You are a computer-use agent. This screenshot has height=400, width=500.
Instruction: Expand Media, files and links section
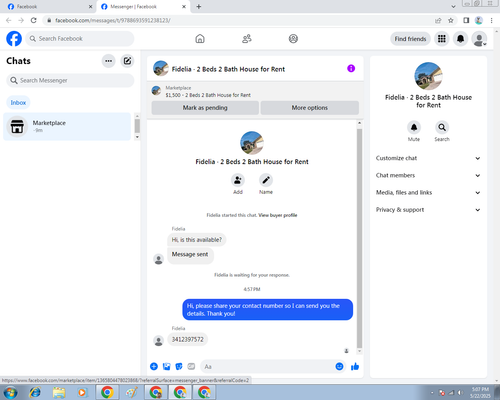click(428, 192)
